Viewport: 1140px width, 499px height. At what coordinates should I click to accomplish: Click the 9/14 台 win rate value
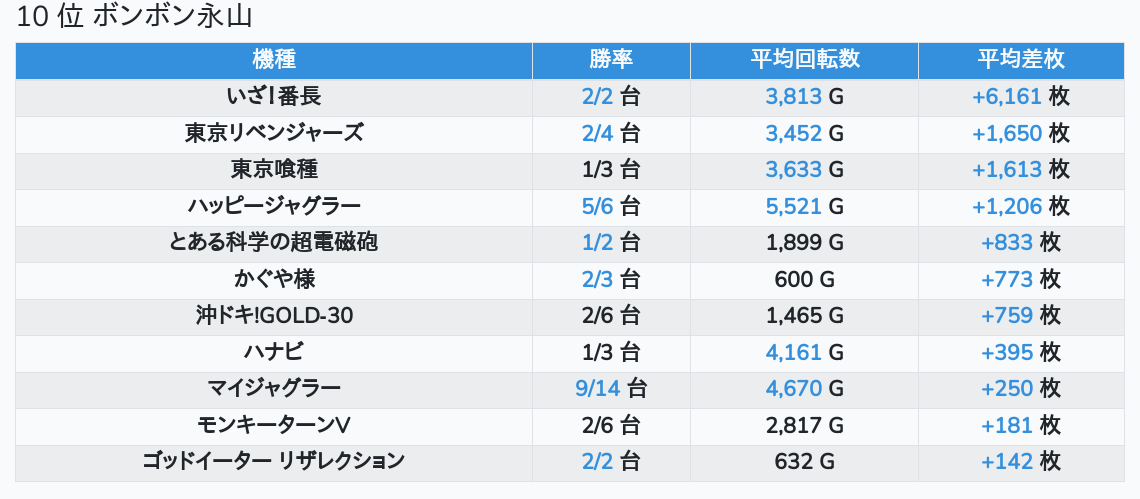coord(611,388)
